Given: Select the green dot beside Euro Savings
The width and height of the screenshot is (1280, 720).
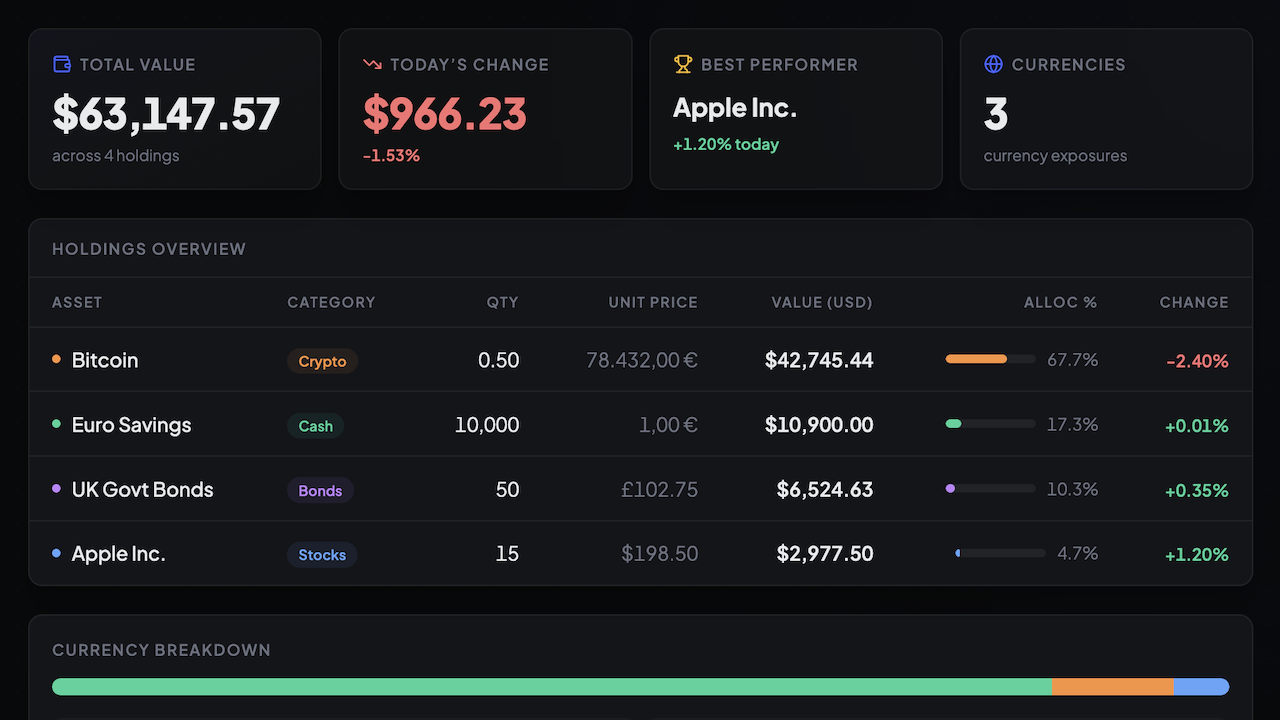Looking at the screenshot, I should pos(57,424).
